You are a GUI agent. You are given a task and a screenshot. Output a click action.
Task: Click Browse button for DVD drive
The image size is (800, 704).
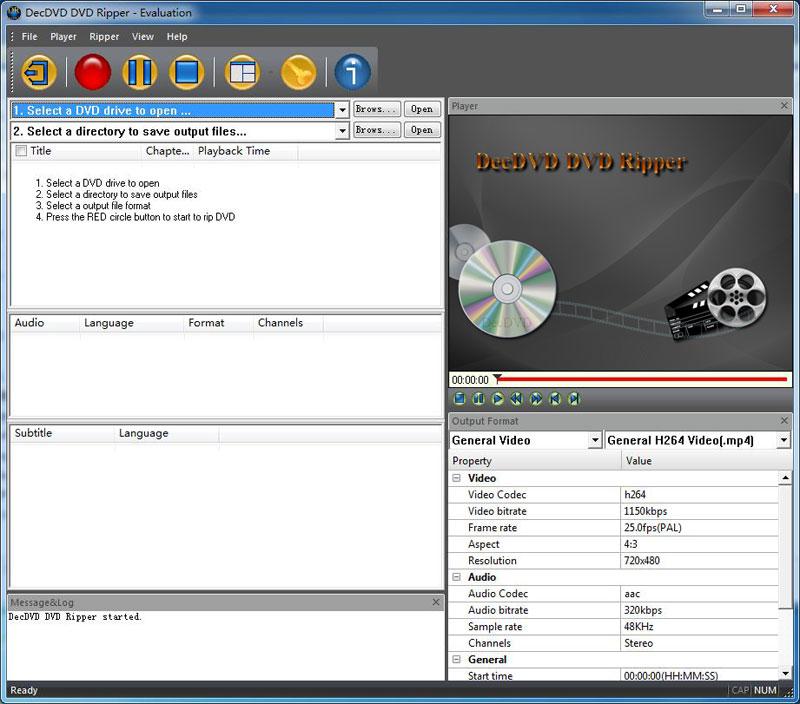tap(377, 109)
